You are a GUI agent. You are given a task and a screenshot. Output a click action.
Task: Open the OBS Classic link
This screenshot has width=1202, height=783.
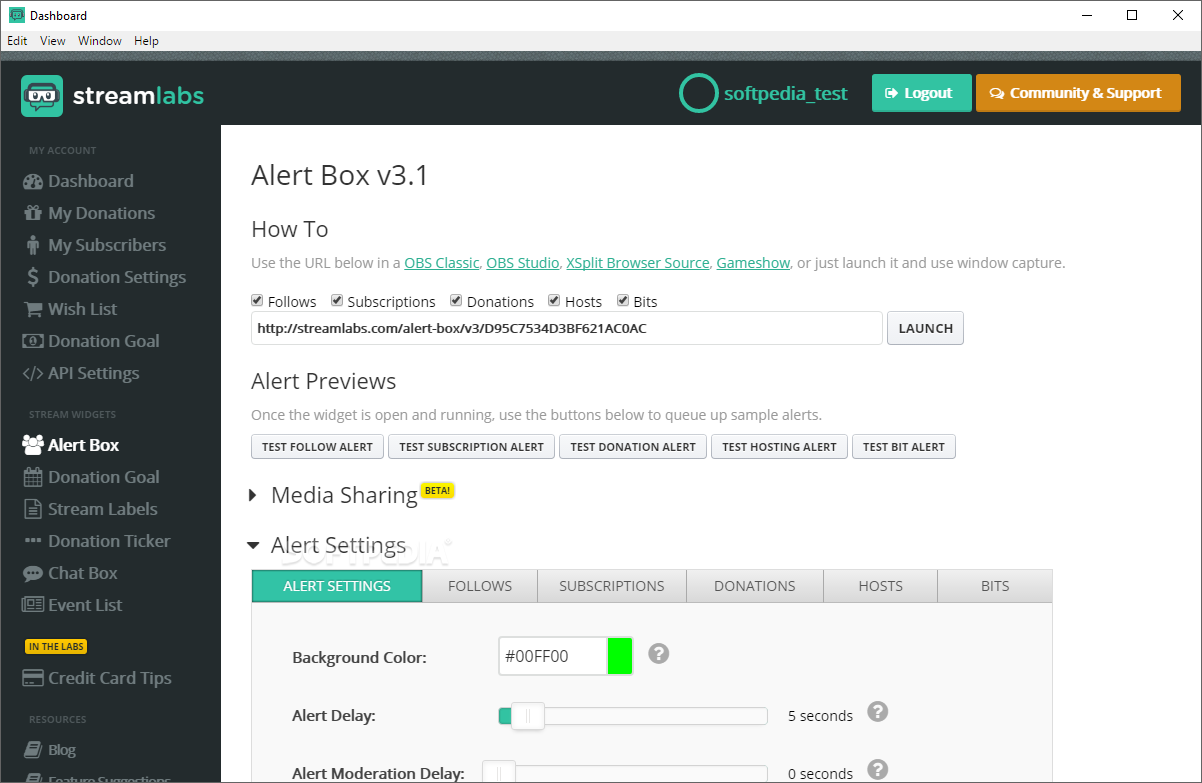[442, 263]
